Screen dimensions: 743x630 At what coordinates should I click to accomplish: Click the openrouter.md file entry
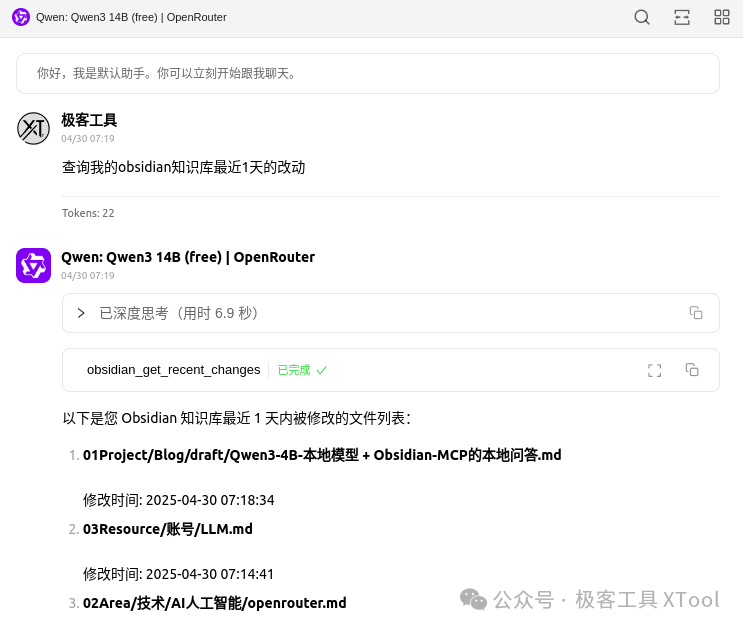click(x=214, y=603)
